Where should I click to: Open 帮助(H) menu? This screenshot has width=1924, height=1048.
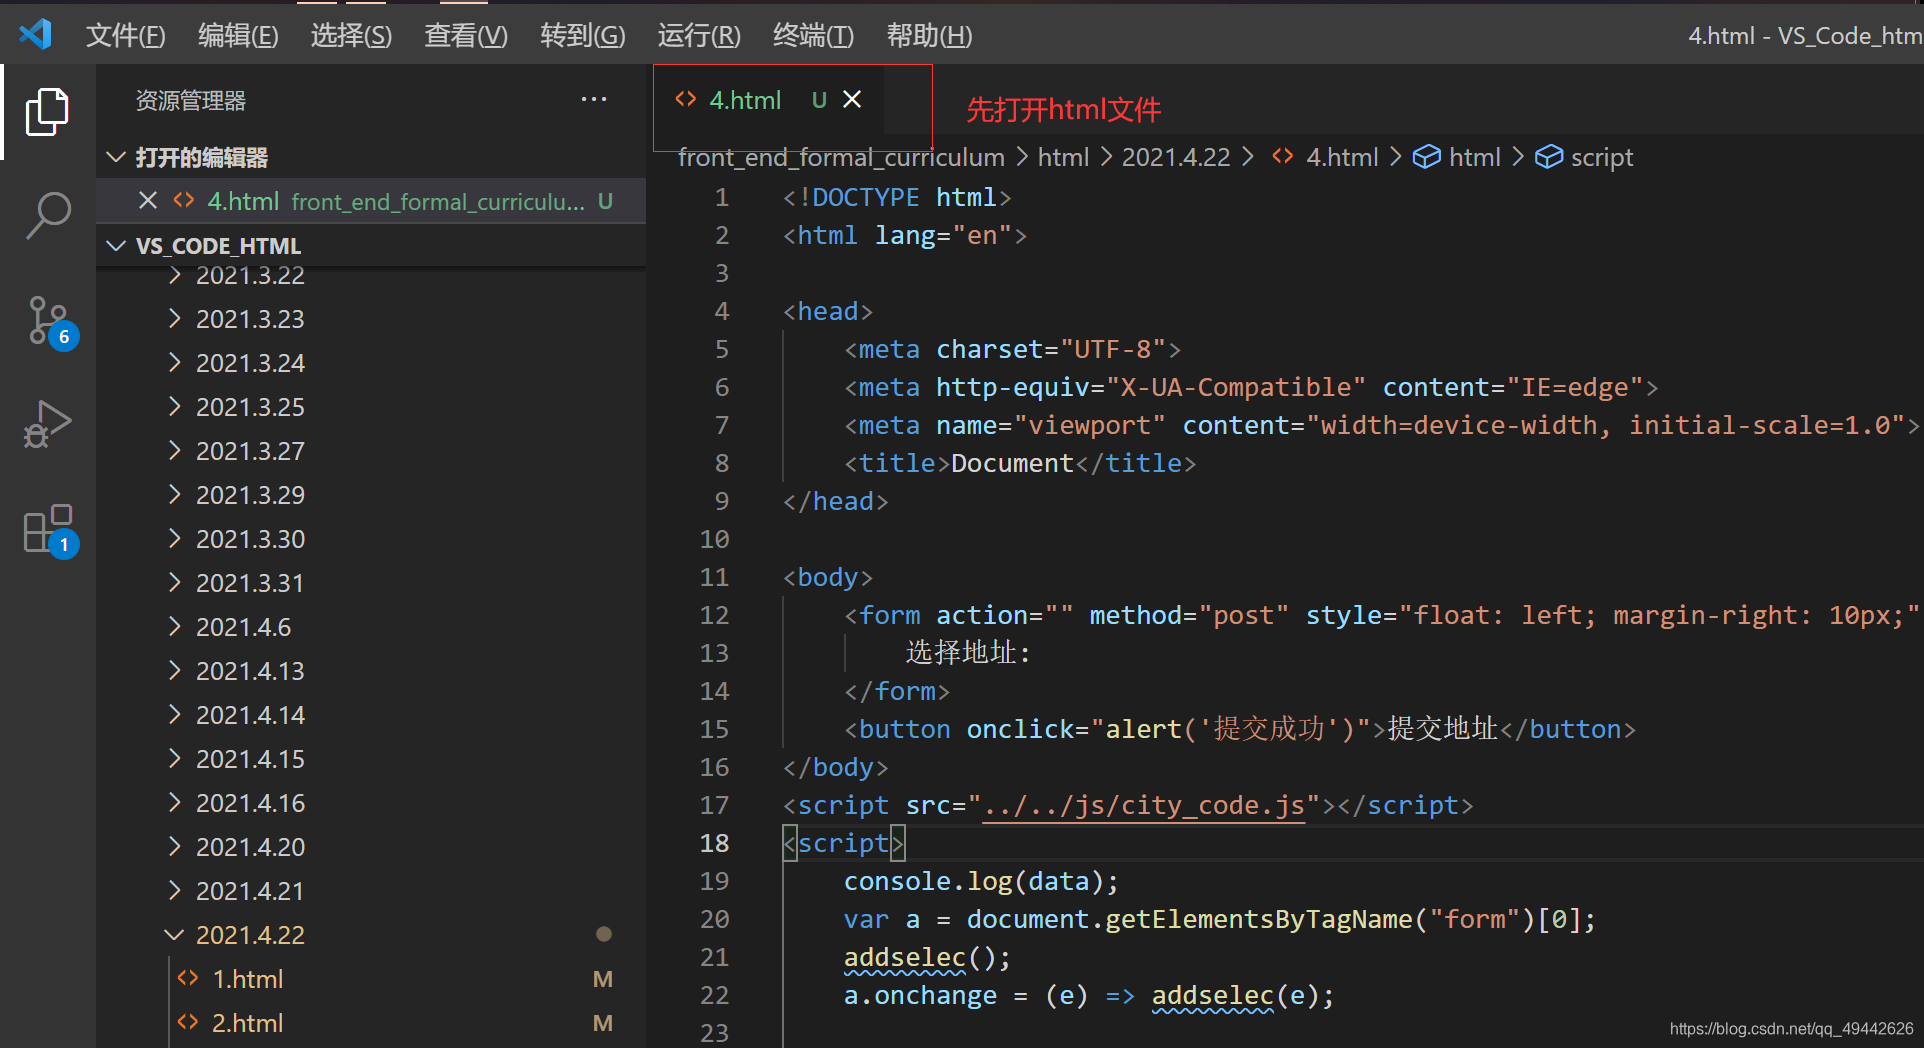coord(929,36)
